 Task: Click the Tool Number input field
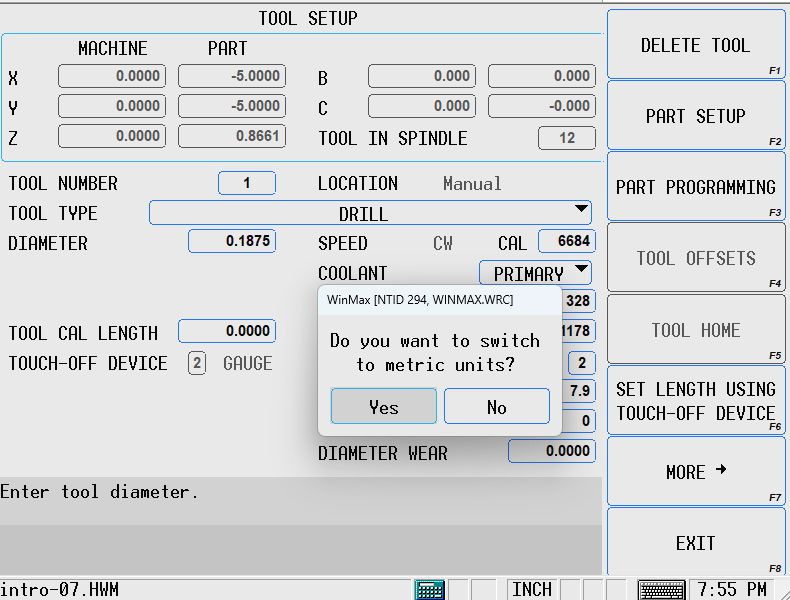pyautogui.click(x=246, y=183)
